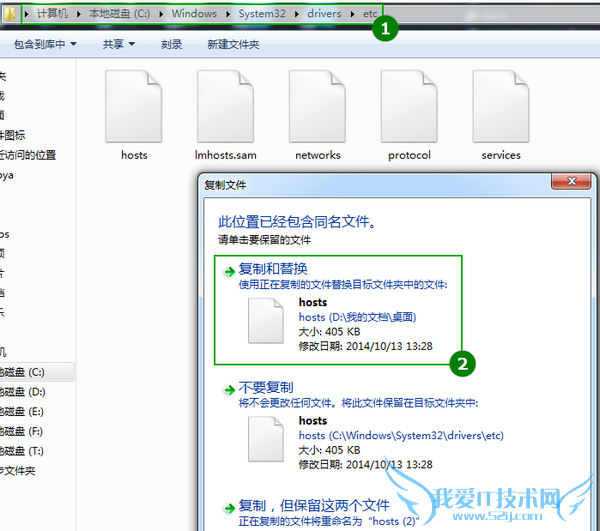Select 本地磁盘 (F:) in navigation pane

click(x=21, y=432)
